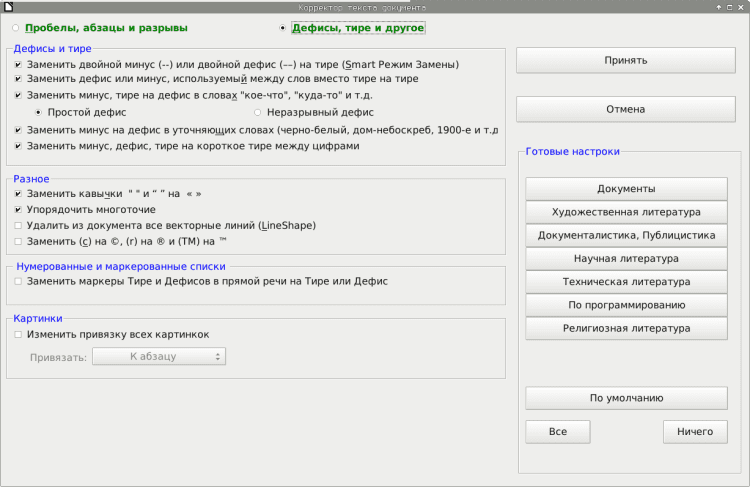This screenshot has height=487, width=750.
Task: Click the "Дефисы и тире" group heading
Action: 52,48
